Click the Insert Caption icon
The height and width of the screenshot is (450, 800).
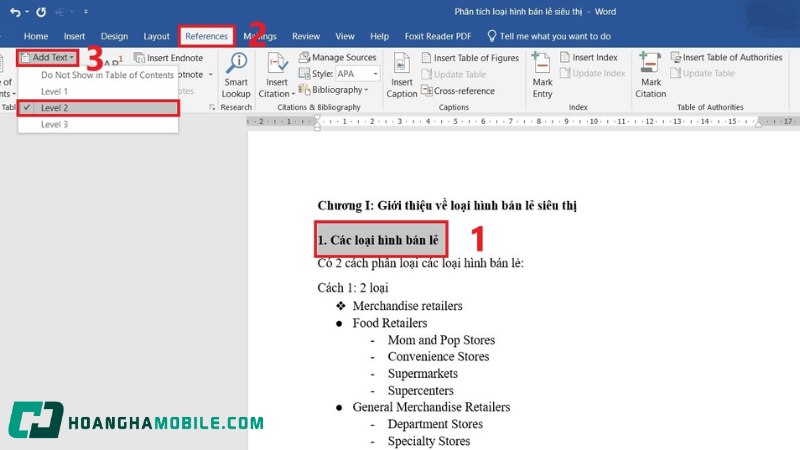pyautogui.click(x=401, y=66)
